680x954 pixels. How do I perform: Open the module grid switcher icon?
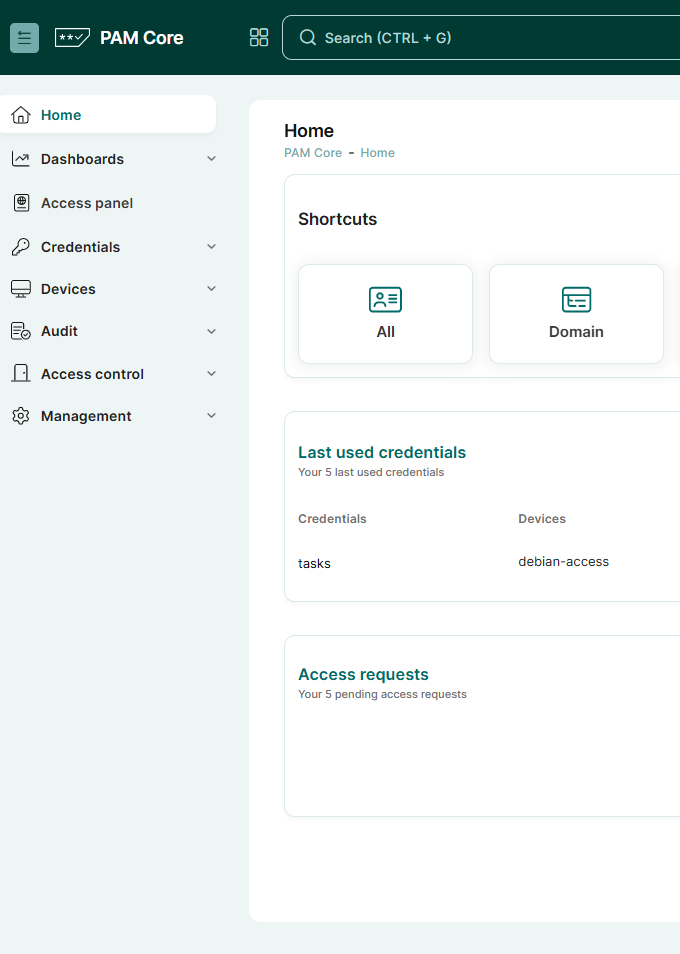click(259, 38)
